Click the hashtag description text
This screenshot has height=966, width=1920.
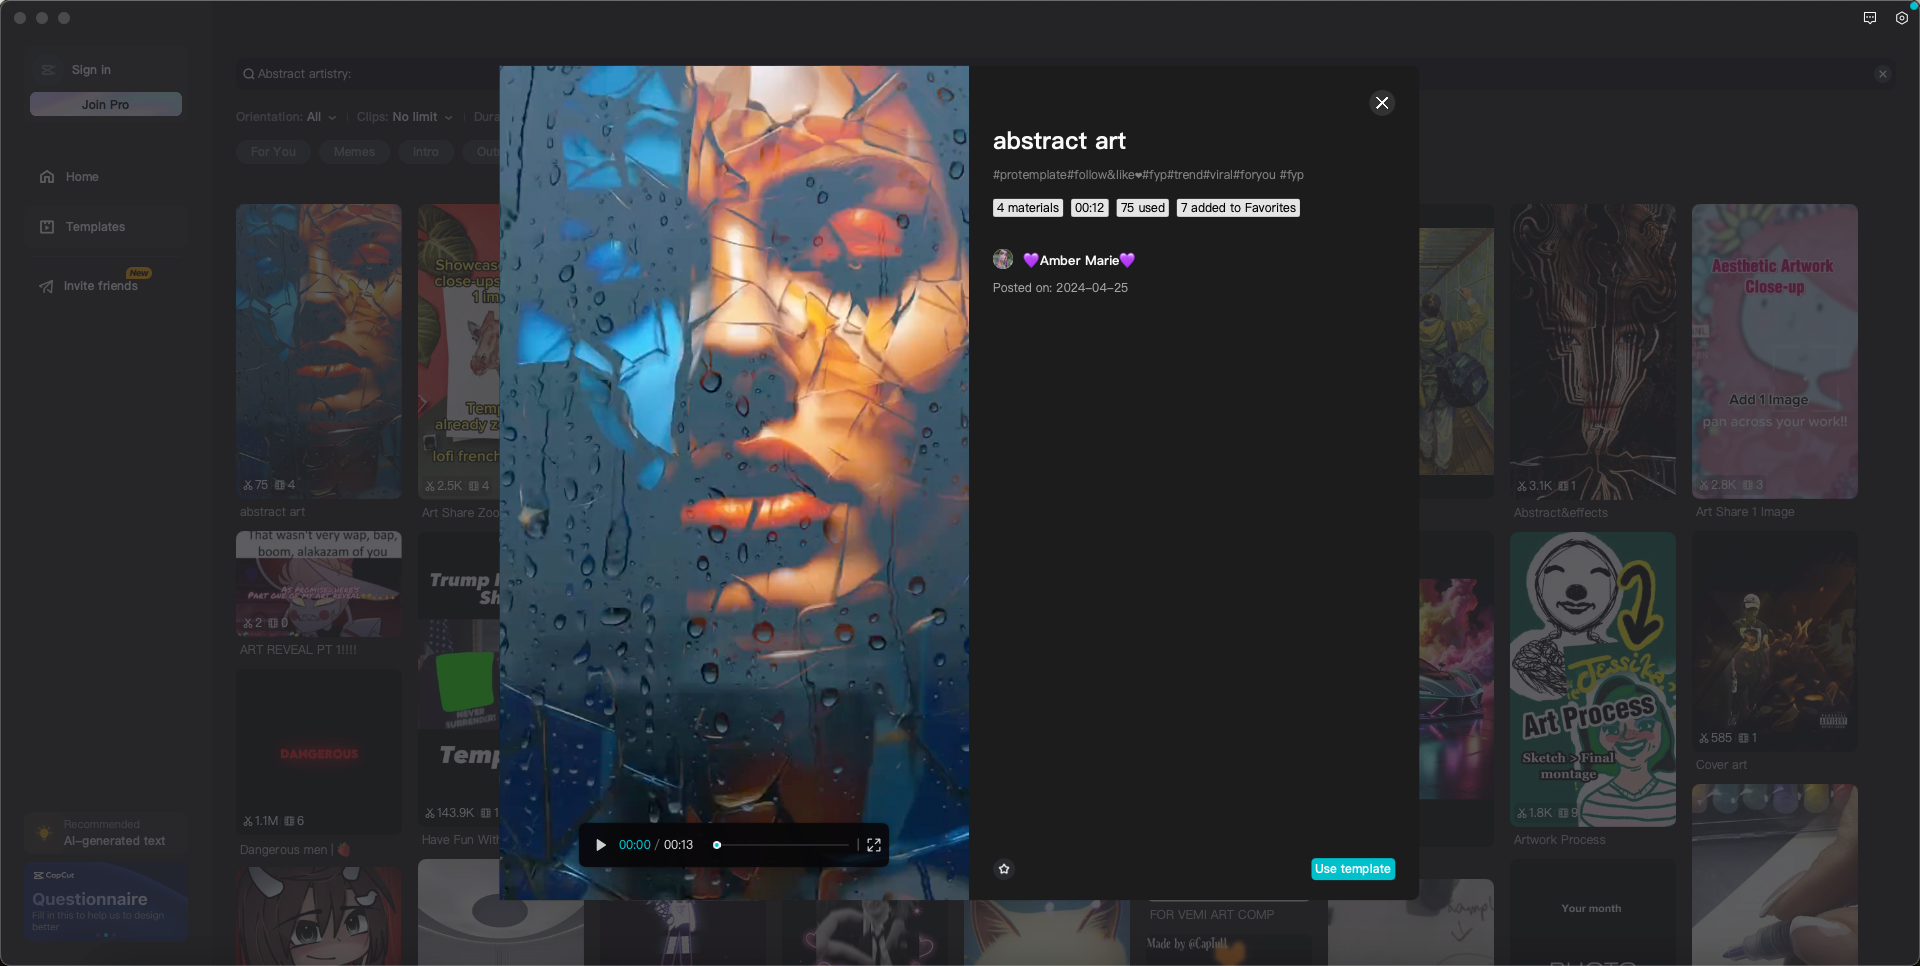coord(1148,175)
